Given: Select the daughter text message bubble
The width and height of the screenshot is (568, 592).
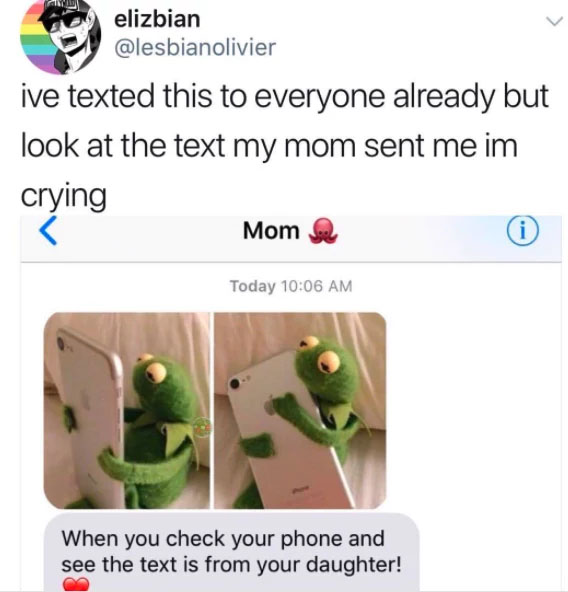Looking at the screenshot, I should point(232,552).
